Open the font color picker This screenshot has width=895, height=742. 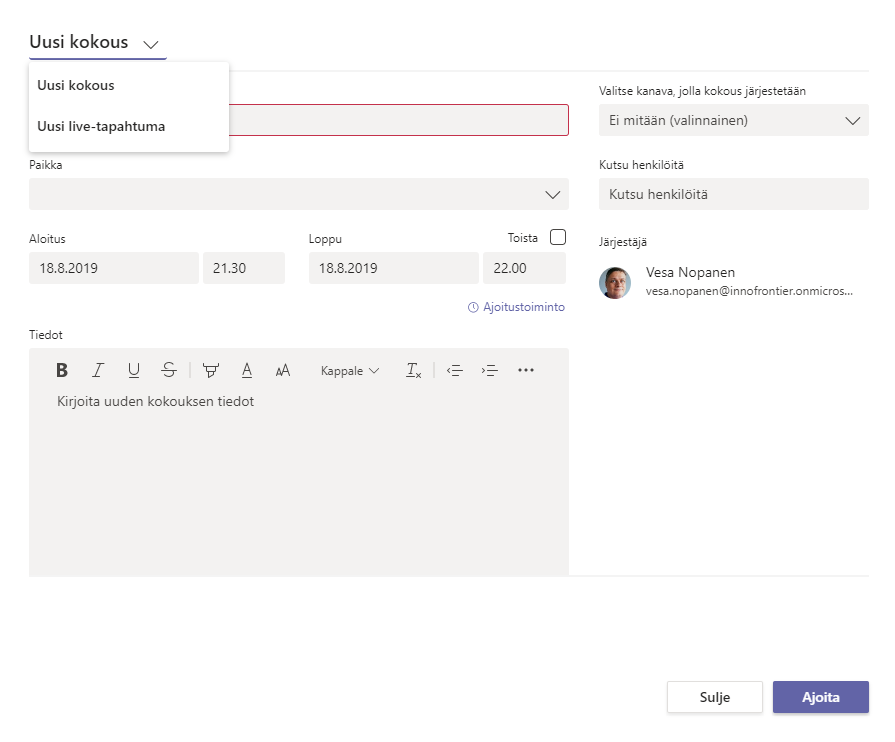[247, 370]
